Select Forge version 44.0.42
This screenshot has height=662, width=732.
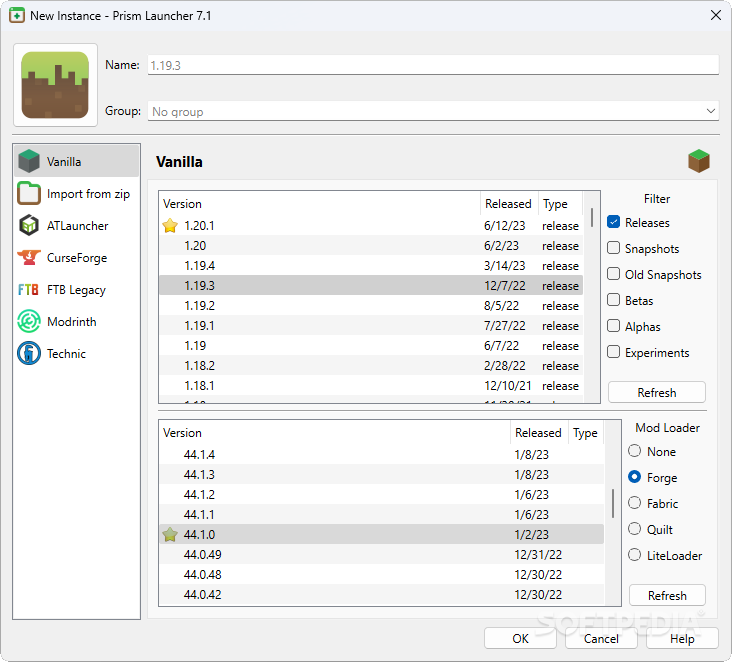click(381, 594)
